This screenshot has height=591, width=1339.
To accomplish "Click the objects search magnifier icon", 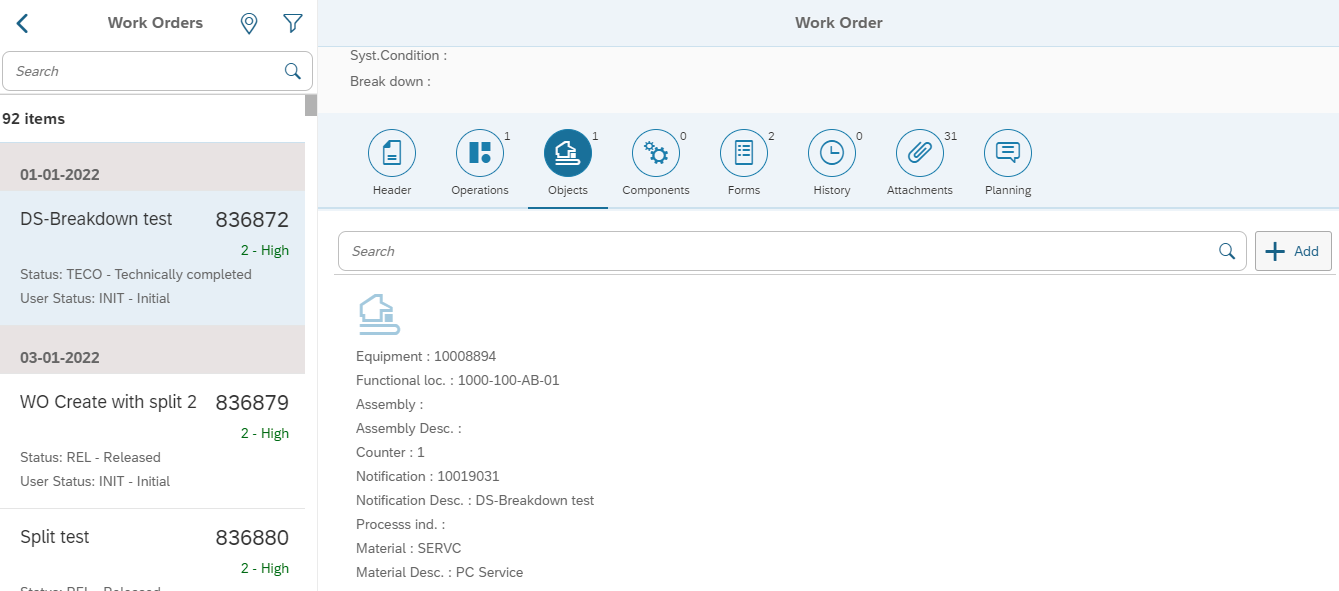I will point(1227,251).
